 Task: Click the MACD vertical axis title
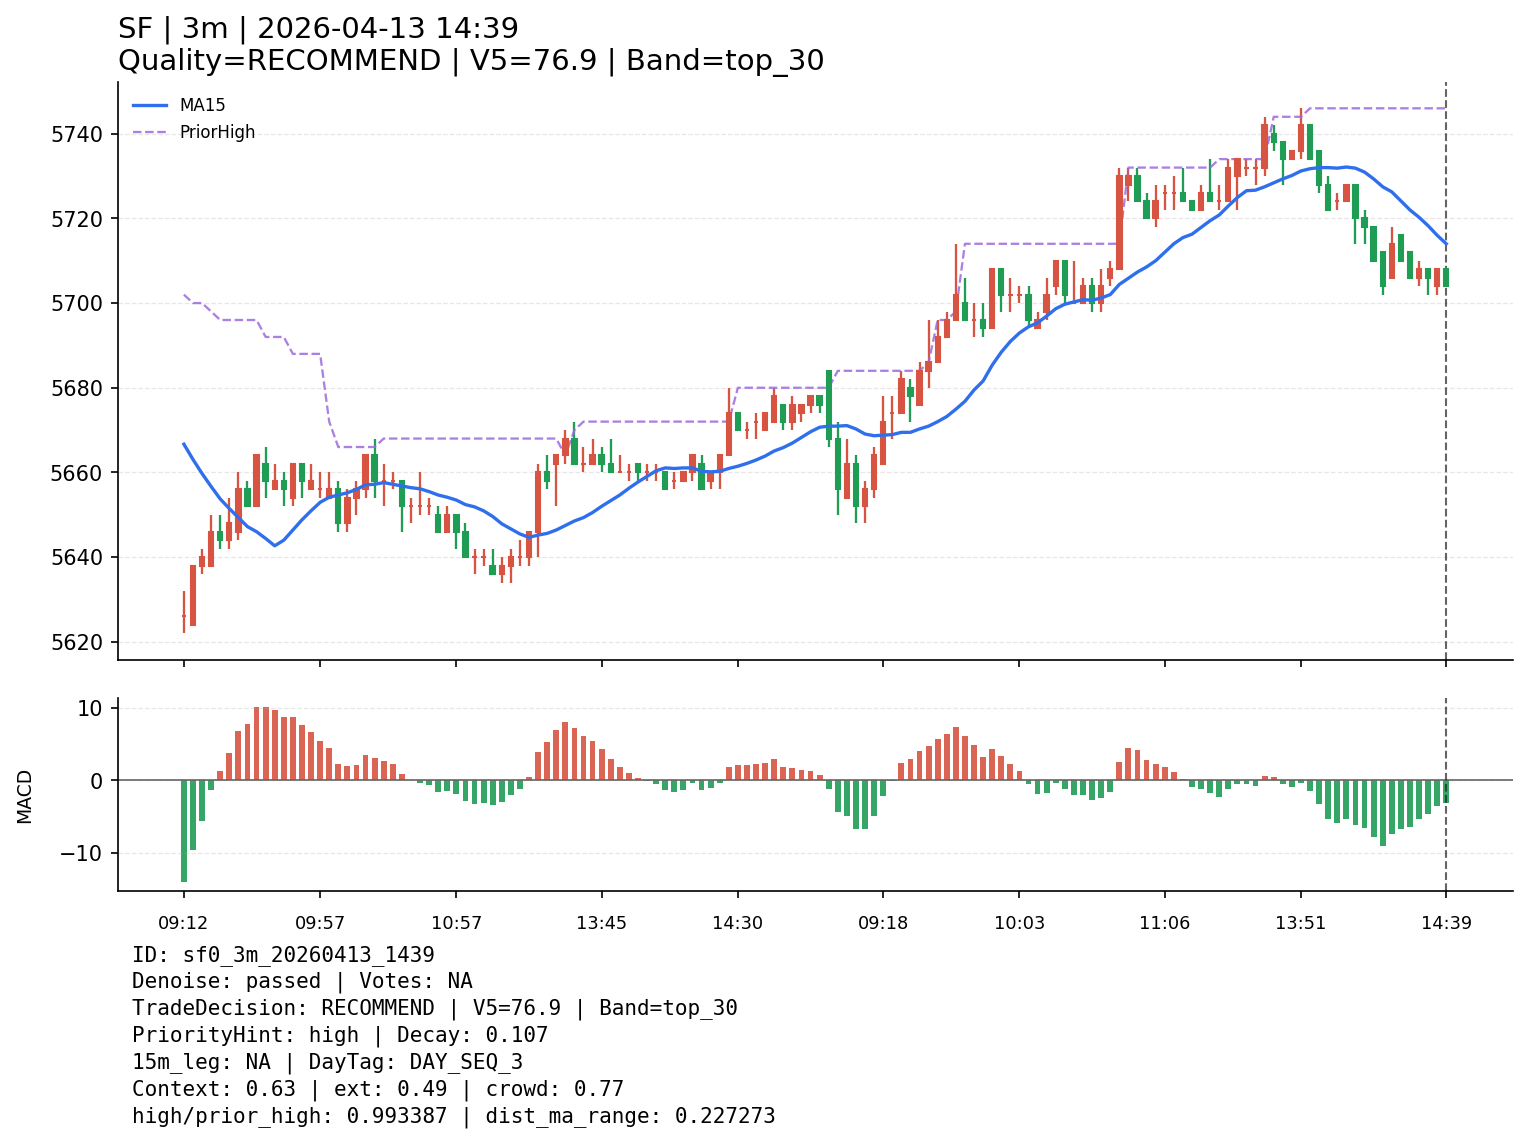point(25,796)
